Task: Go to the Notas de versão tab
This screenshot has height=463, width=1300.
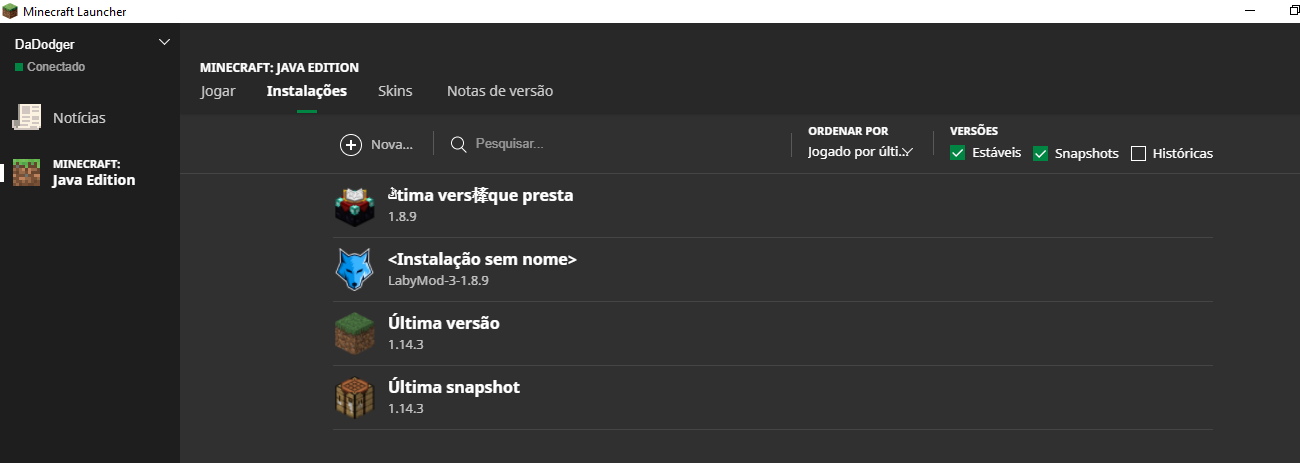Action: (x=500, y=91)
